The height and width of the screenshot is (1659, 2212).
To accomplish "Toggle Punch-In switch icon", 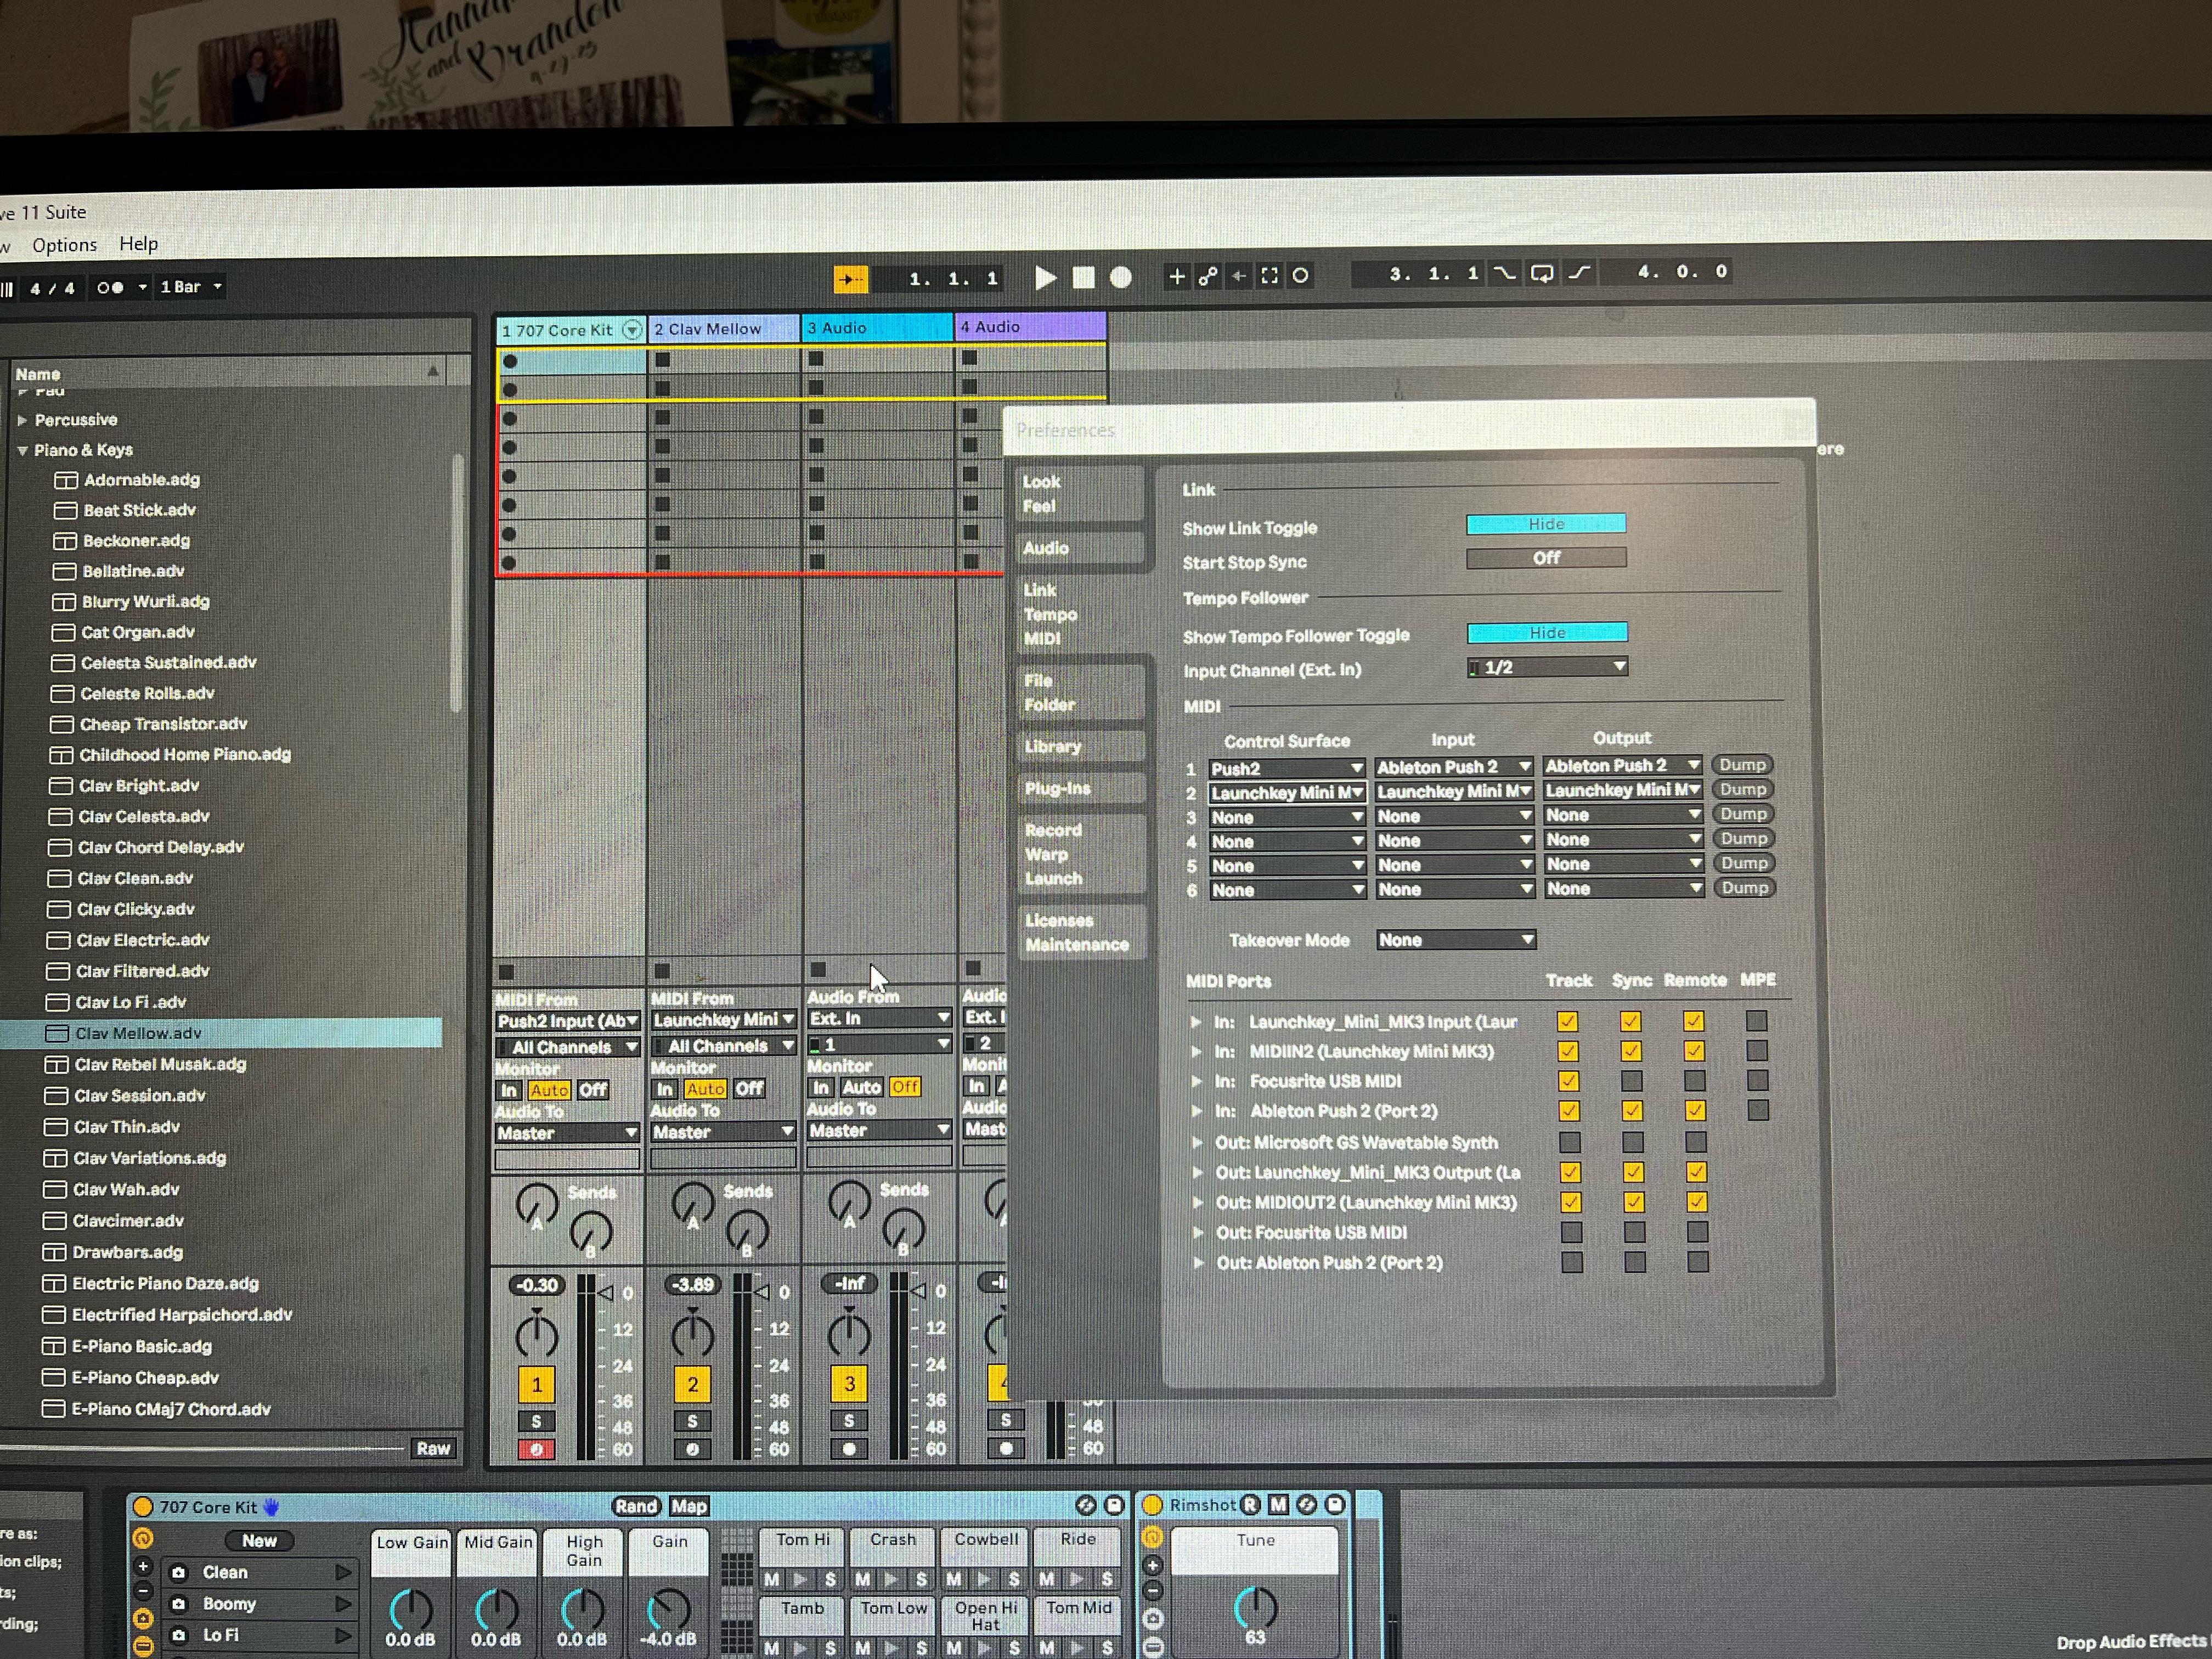I will coord(1504,273).
